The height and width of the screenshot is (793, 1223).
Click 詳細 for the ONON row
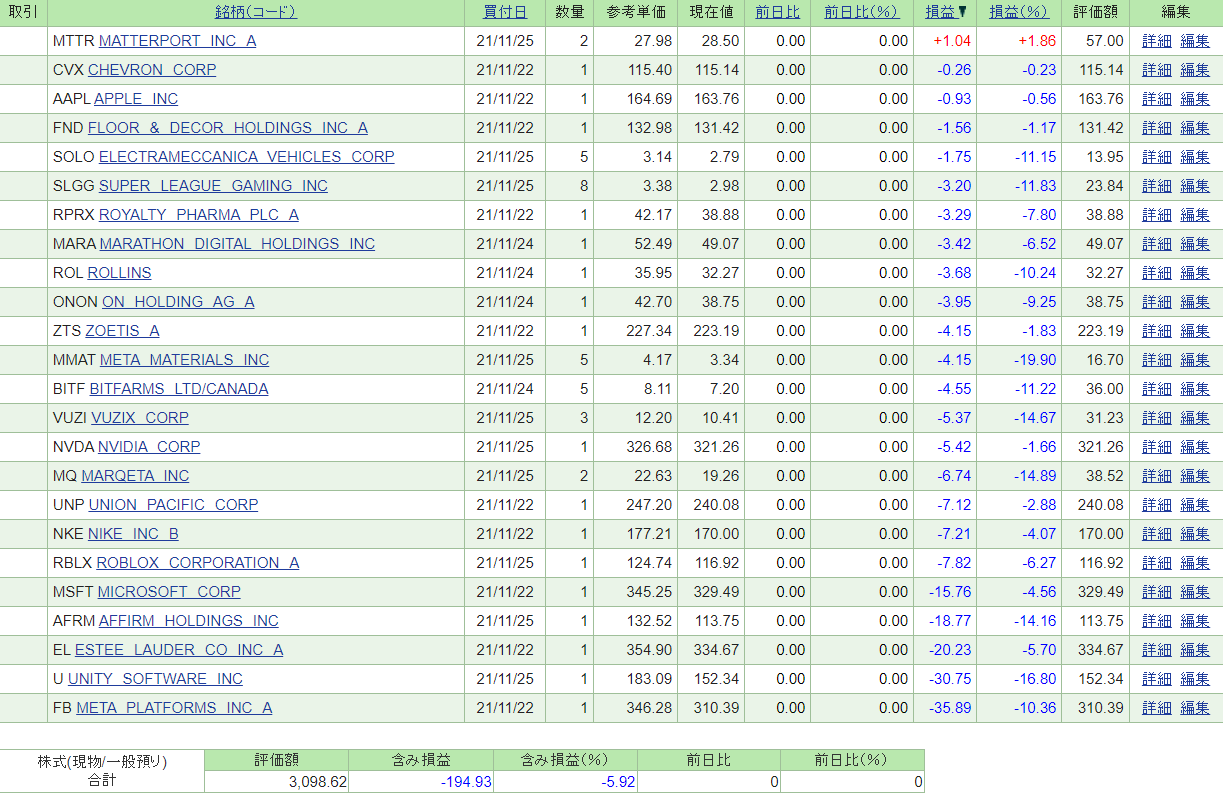pyautogui.click(x=1157, y=302)
